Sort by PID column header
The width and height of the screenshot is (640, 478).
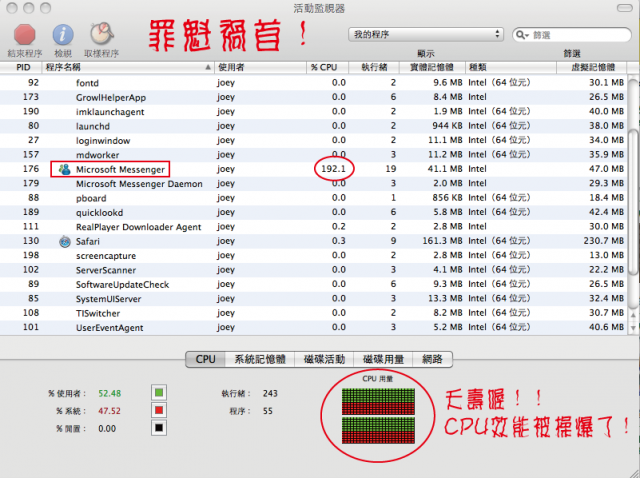21,67
